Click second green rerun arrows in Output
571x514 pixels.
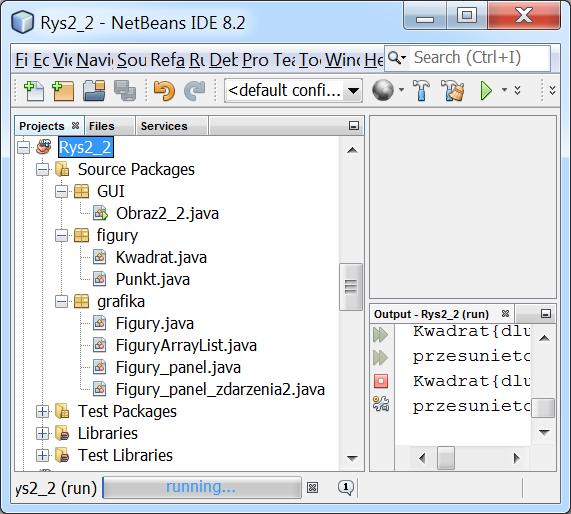pos(381,358)
